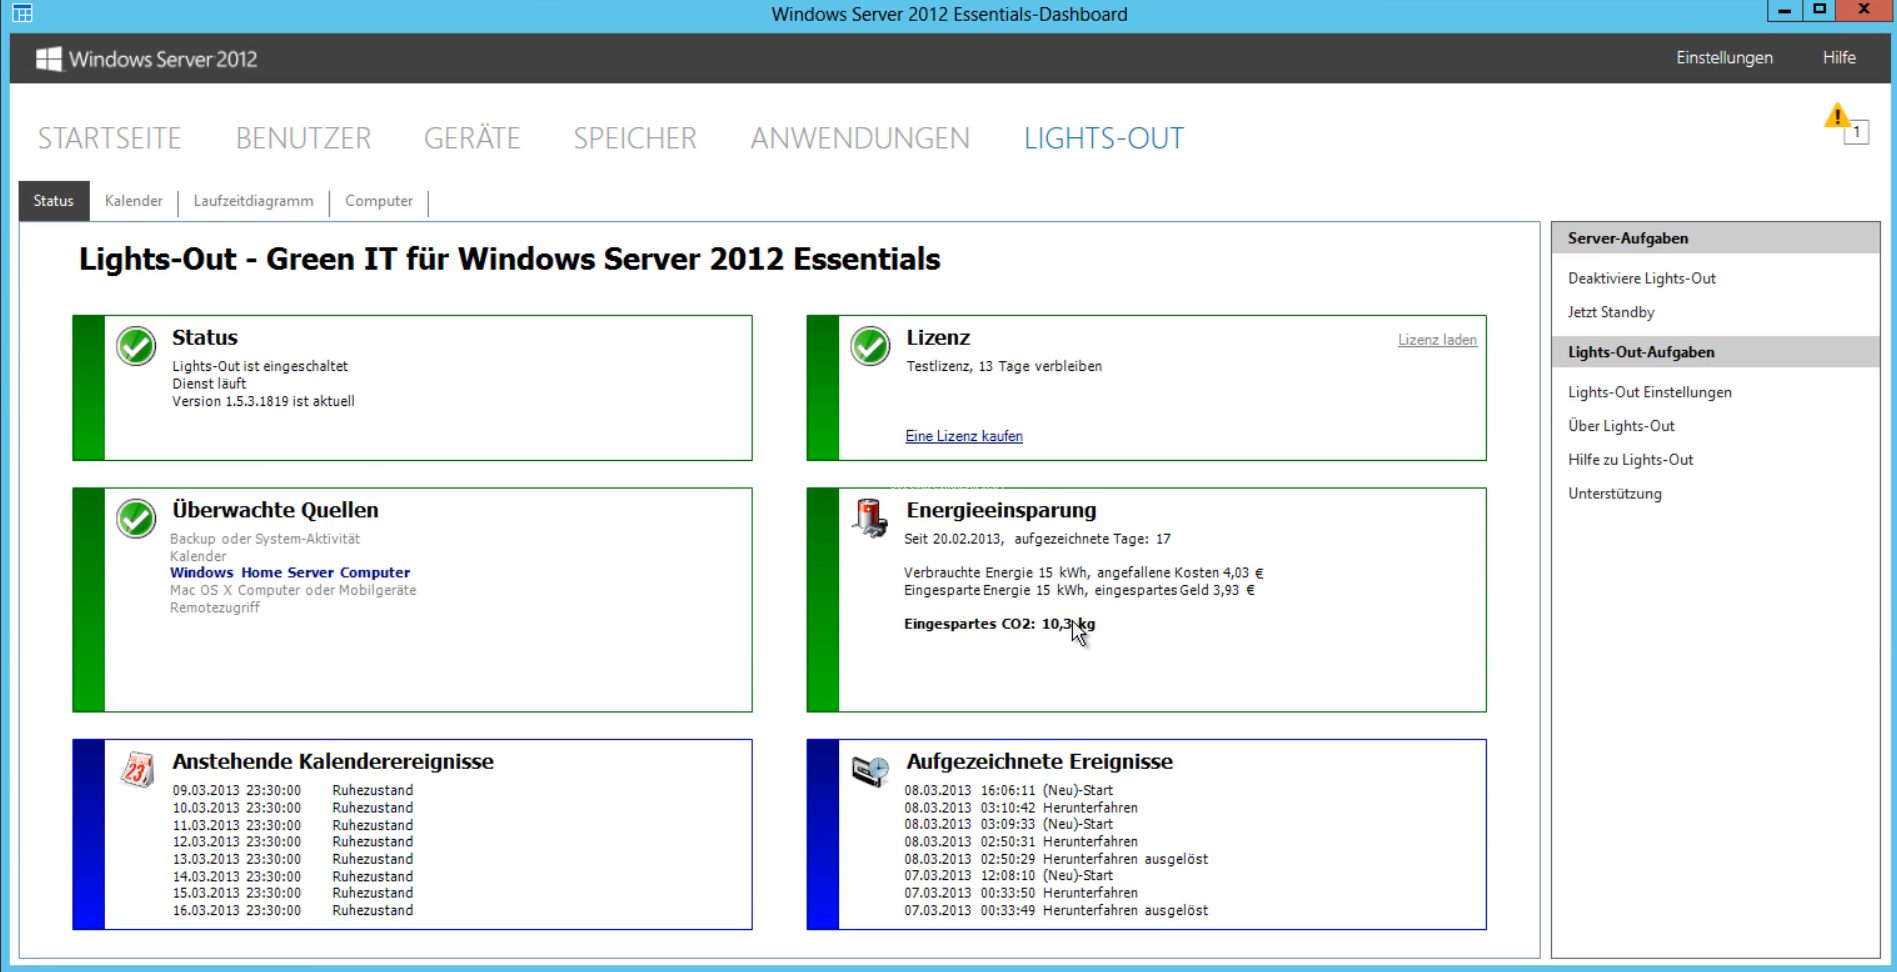Follow the Eine Lizenz kaufen link
This screenshot has height=972, width=1897.
pos(963,436)
